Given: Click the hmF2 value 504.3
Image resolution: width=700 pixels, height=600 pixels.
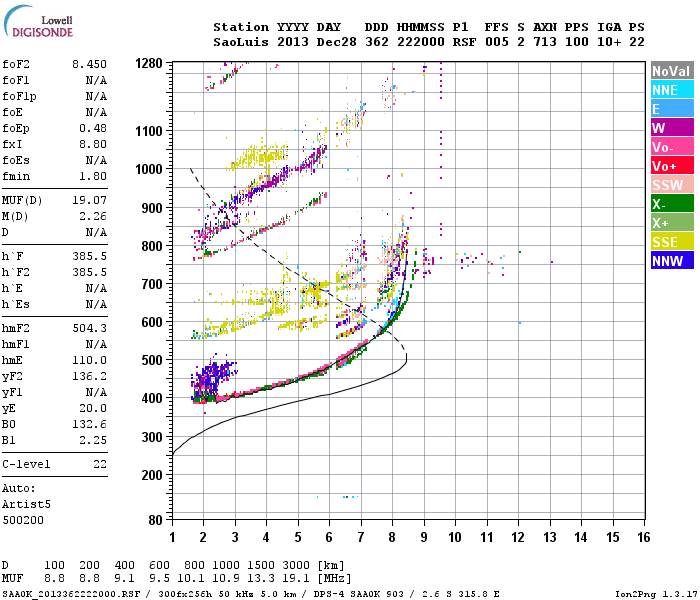Looking at the screenshot, I should 89,329.
